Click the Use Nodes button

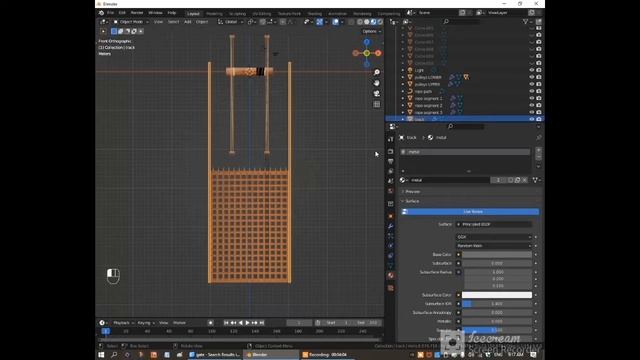point(470,211)
